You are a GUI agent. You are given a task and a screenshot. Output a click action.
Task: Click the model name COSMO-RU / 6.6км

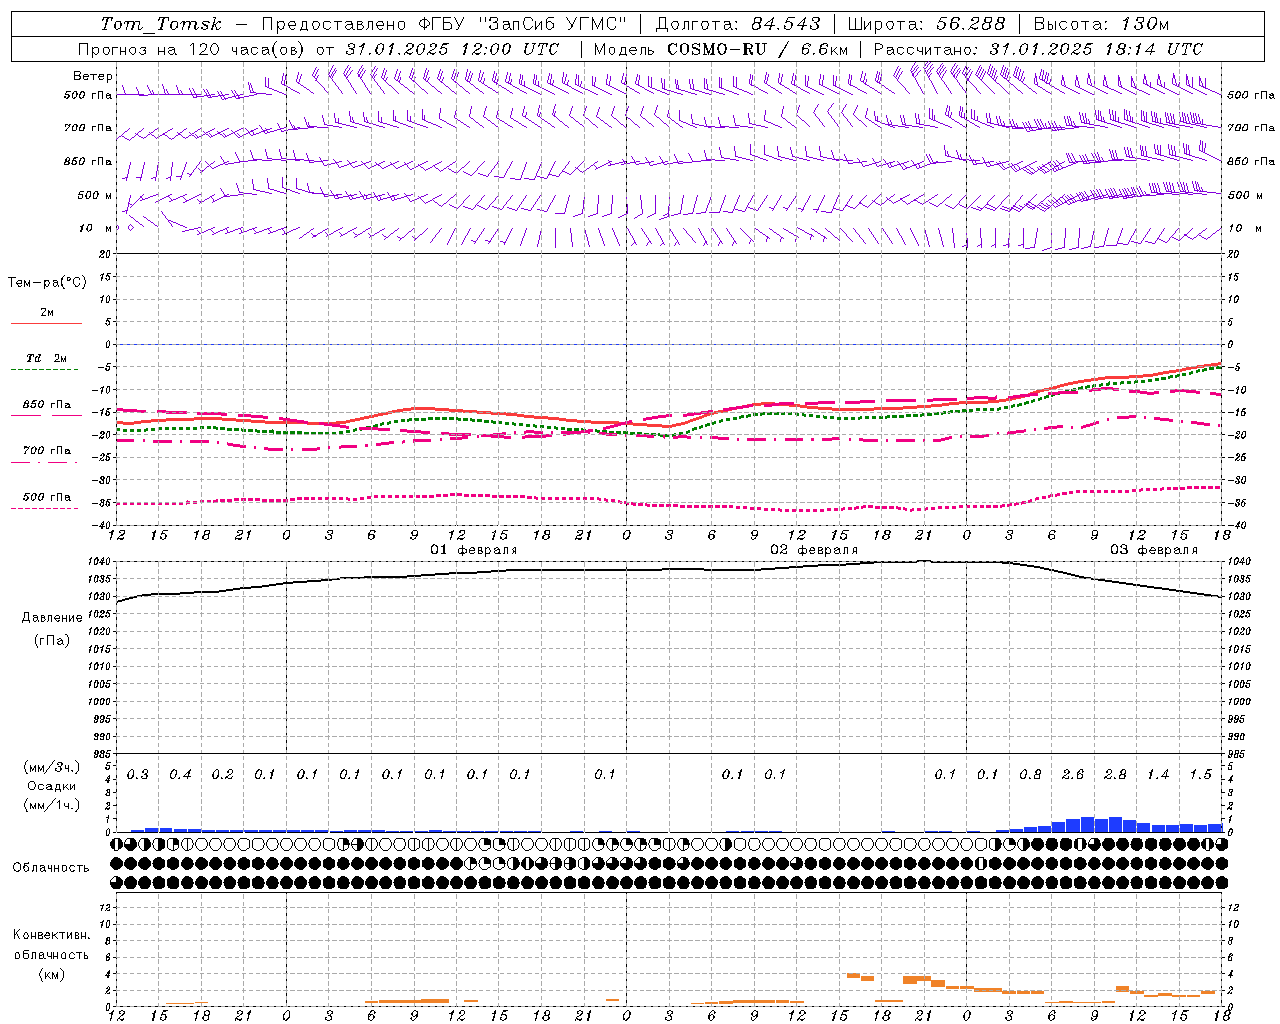pos(758,49)
